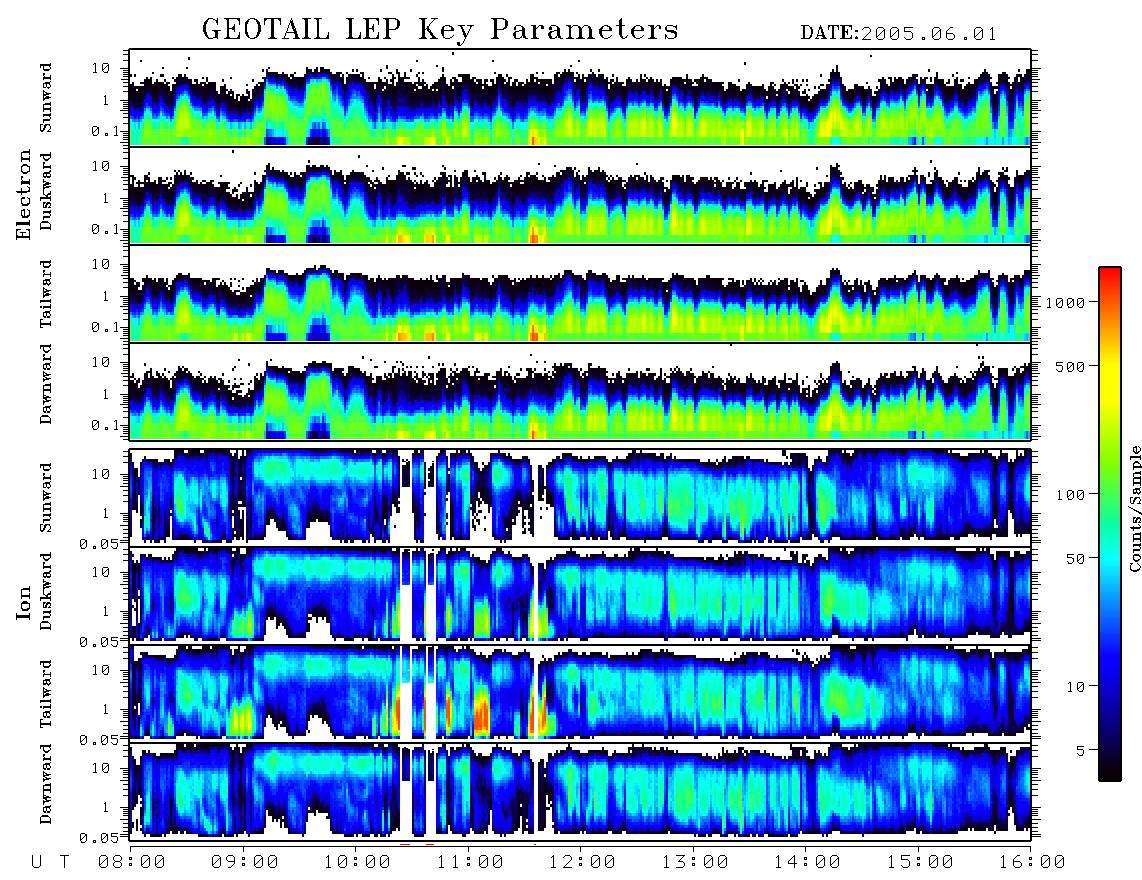Viewport: 1142px width, 880px height.
Task: Click the Electron Tailward panel label
Action: coord(46,294)
